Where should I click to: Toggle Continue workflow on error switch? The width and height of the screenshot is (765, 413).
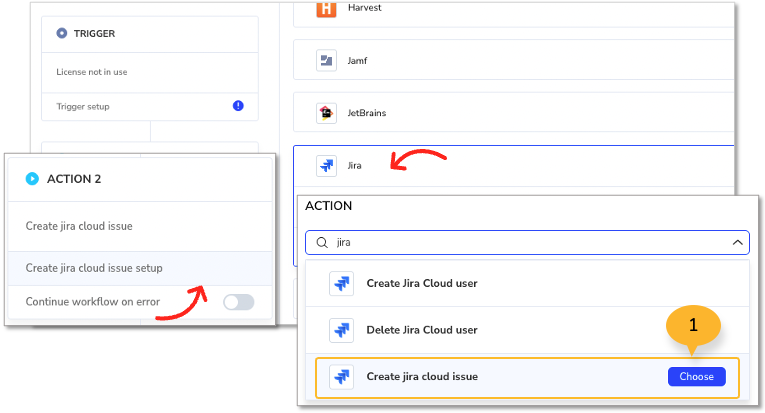(239, 302)
